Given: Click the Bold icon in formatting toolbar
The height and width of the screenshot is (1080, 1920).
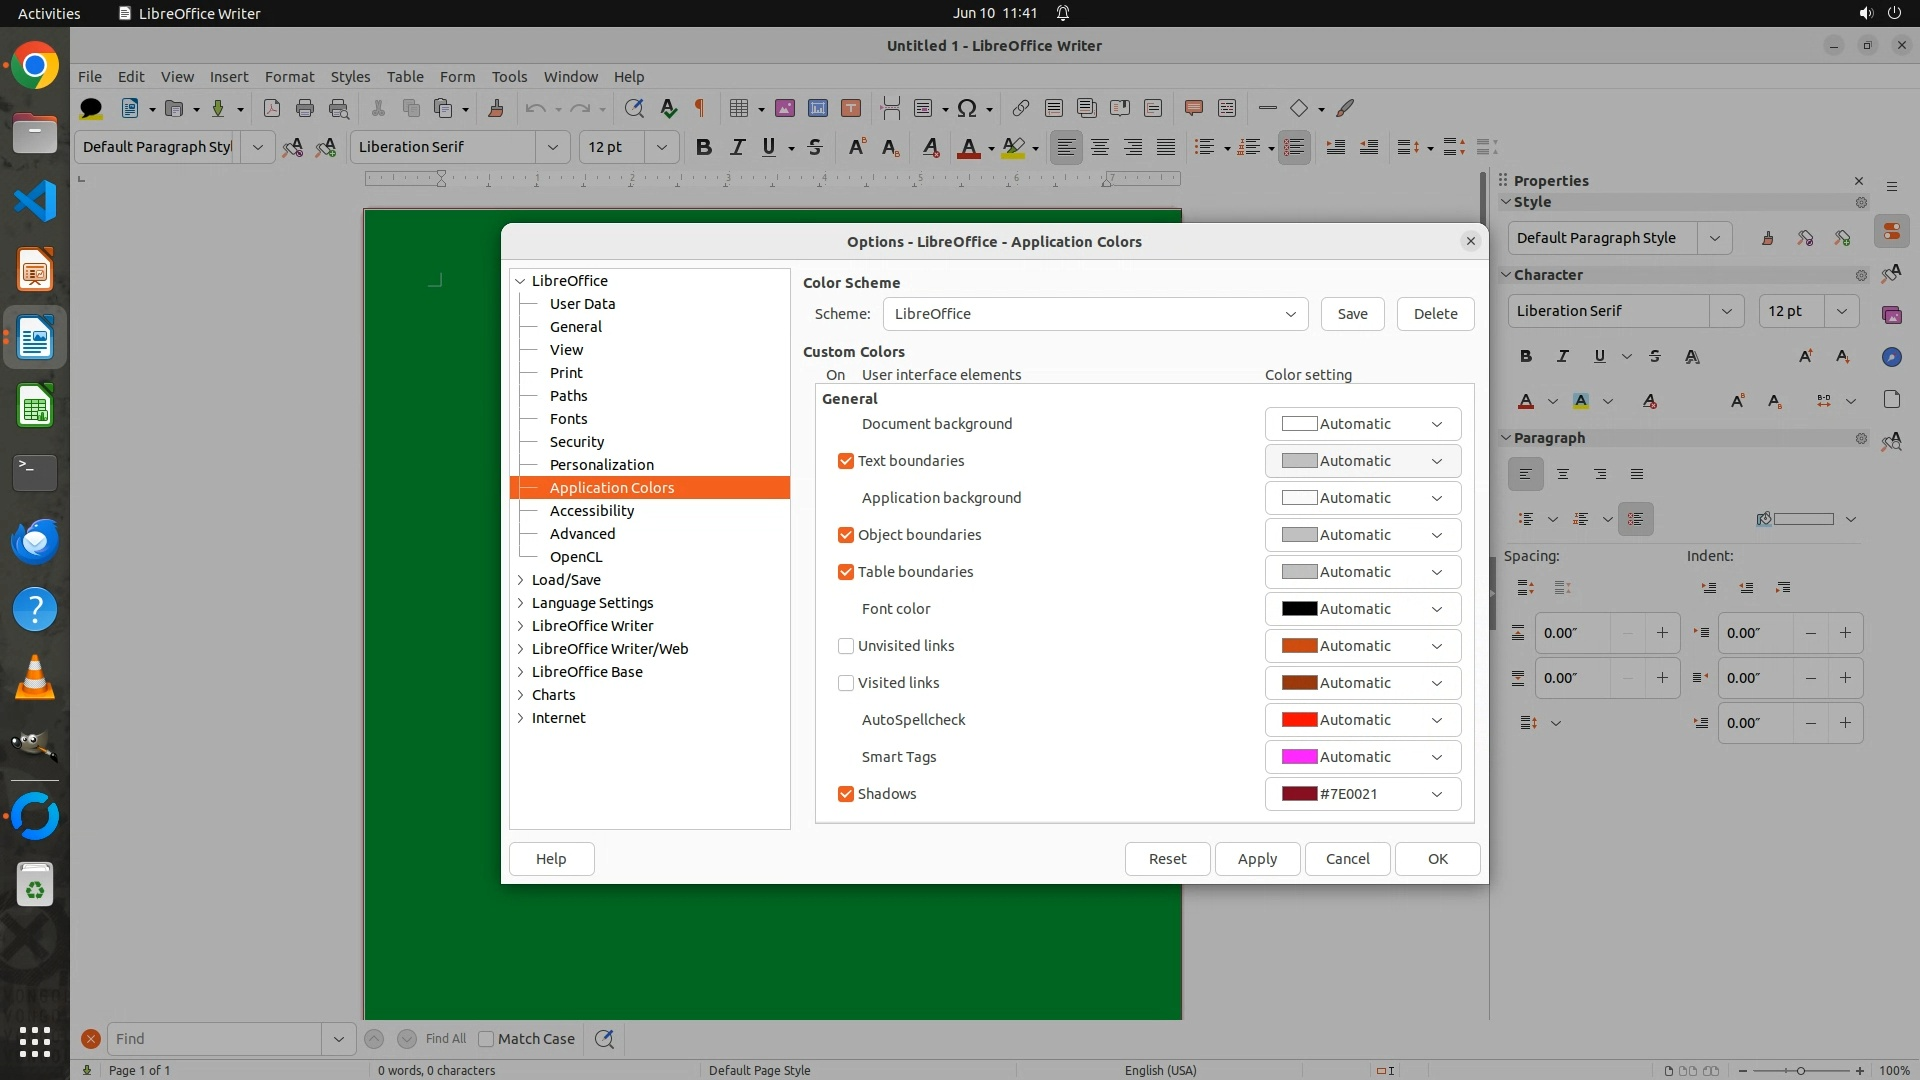Looking at the screenshot, I should point(704,147).
